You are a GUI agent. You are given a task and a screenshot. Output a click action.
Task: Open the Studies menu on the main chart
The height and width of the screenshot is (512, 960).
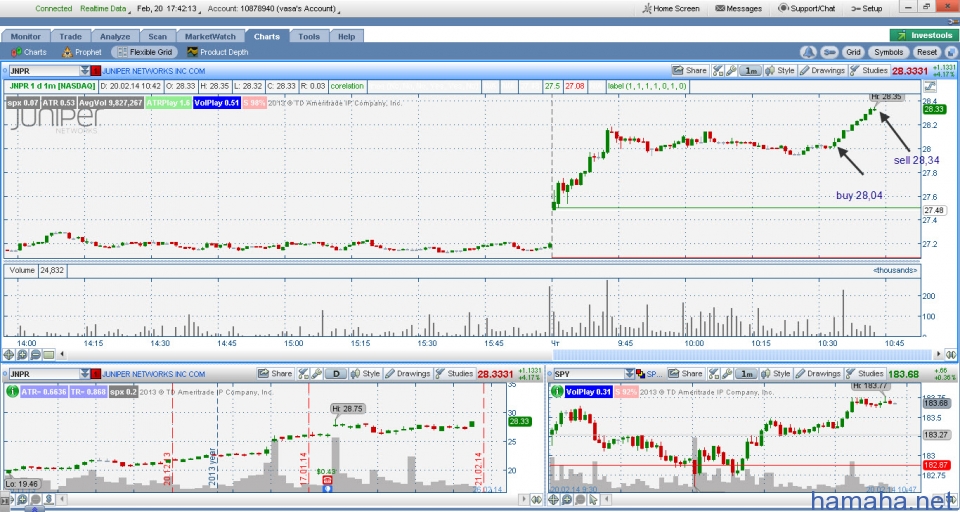point(869,70)
